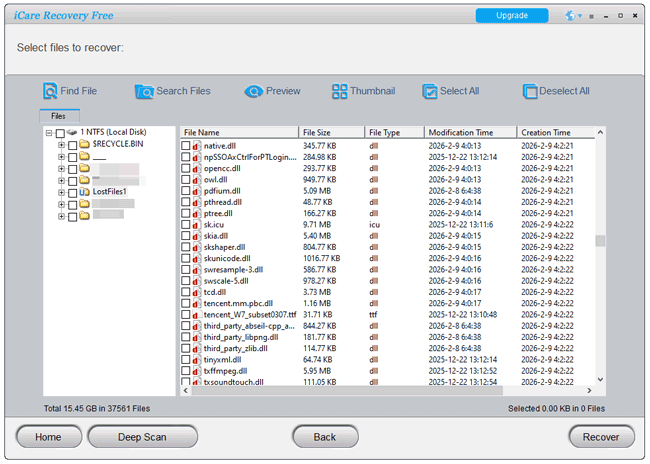Check the LostFiles1 folder checkbox

pyautogui.click(x=73, y=193)
